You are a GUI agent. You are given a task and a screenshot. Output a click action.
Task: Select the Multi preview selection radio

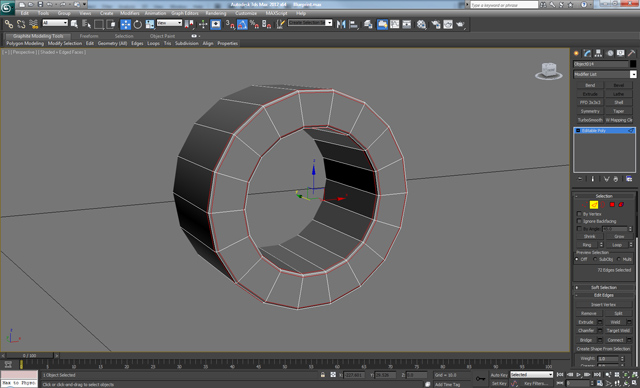pos(619,259)
